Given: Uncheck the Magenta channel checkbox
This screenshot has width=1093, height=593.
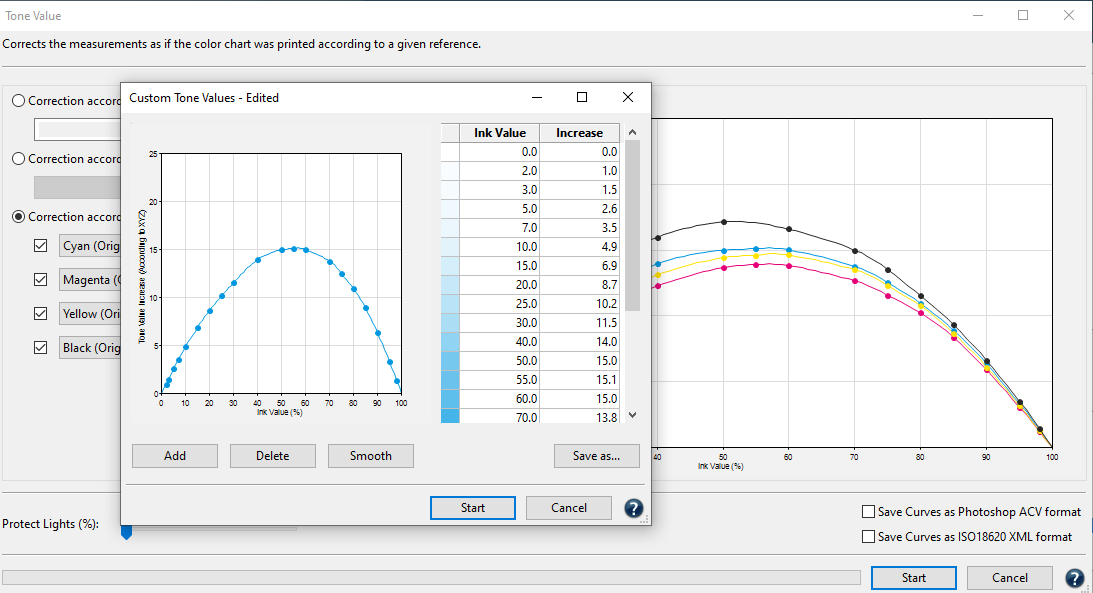Looking at the screenshot, I should tap(40, 279).
